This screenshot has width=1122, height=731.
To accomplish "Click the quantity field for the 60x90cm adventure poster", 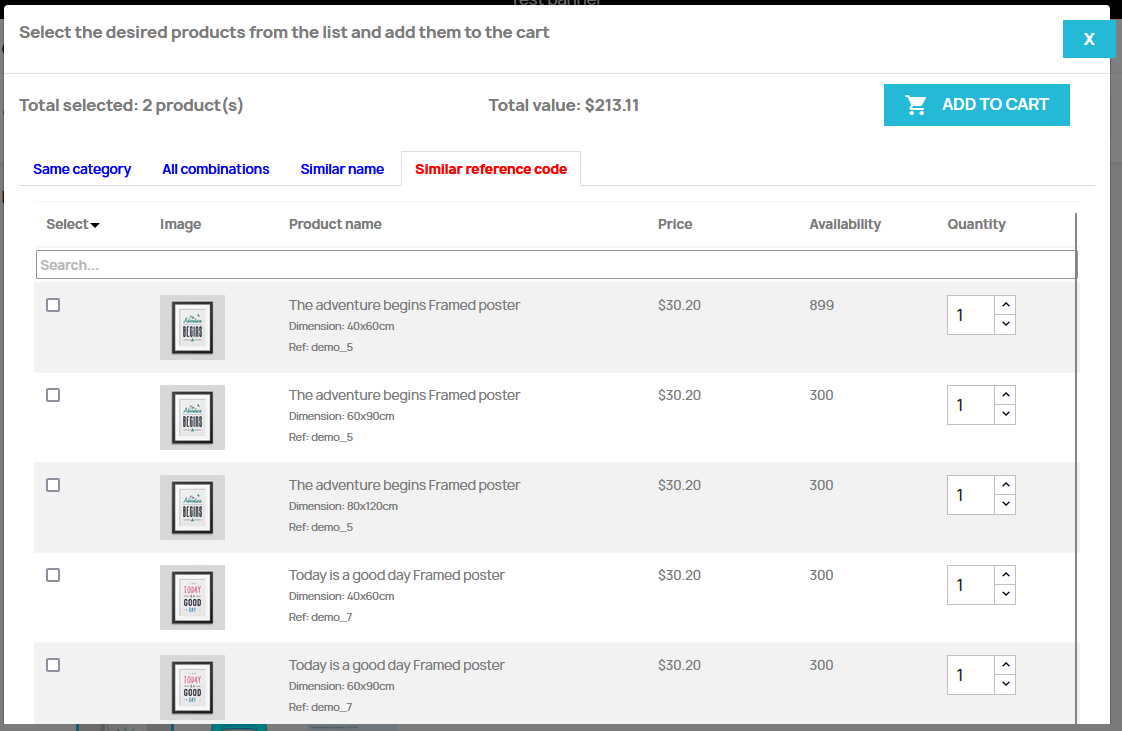I will [x=970, y=405].
